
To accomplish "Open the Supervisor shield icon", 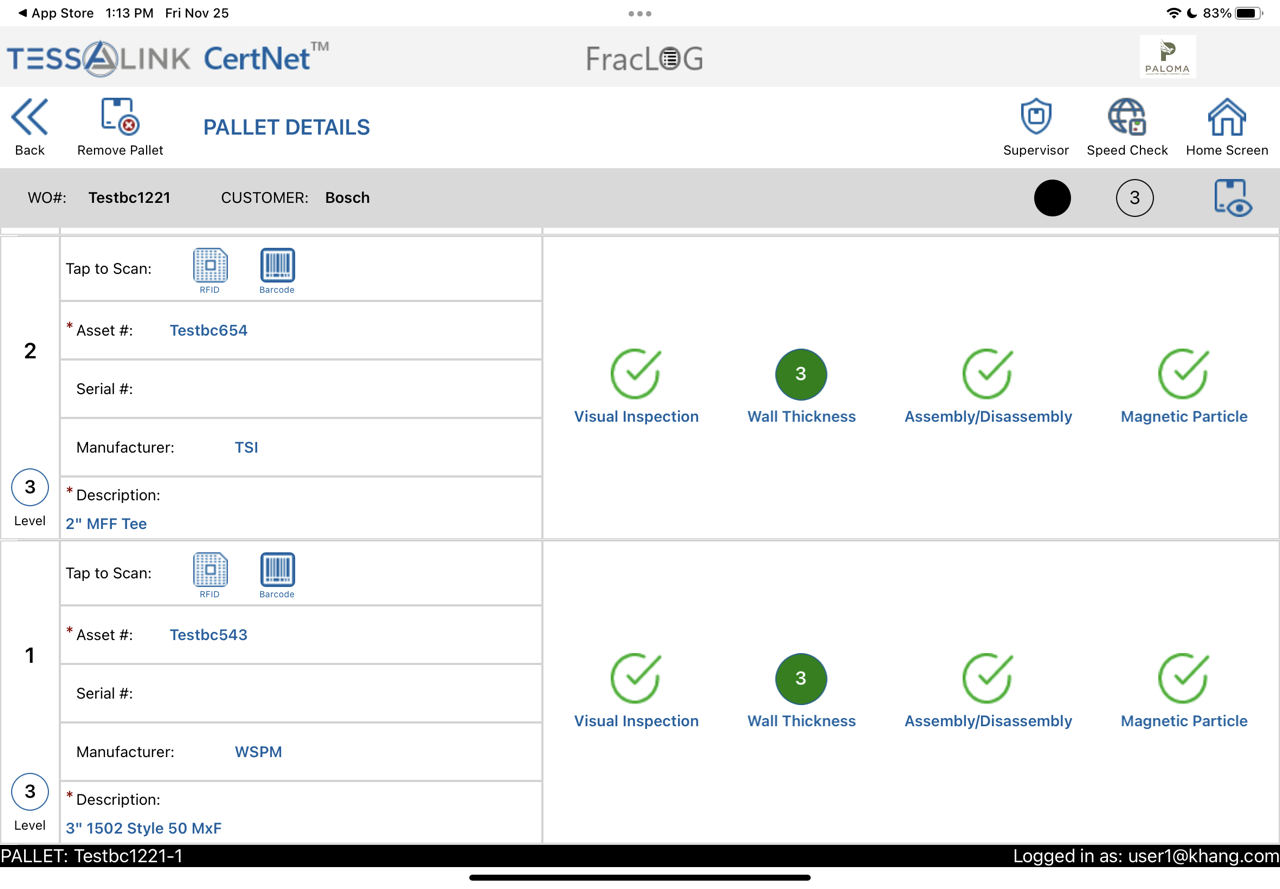I will pos(1036,117).
